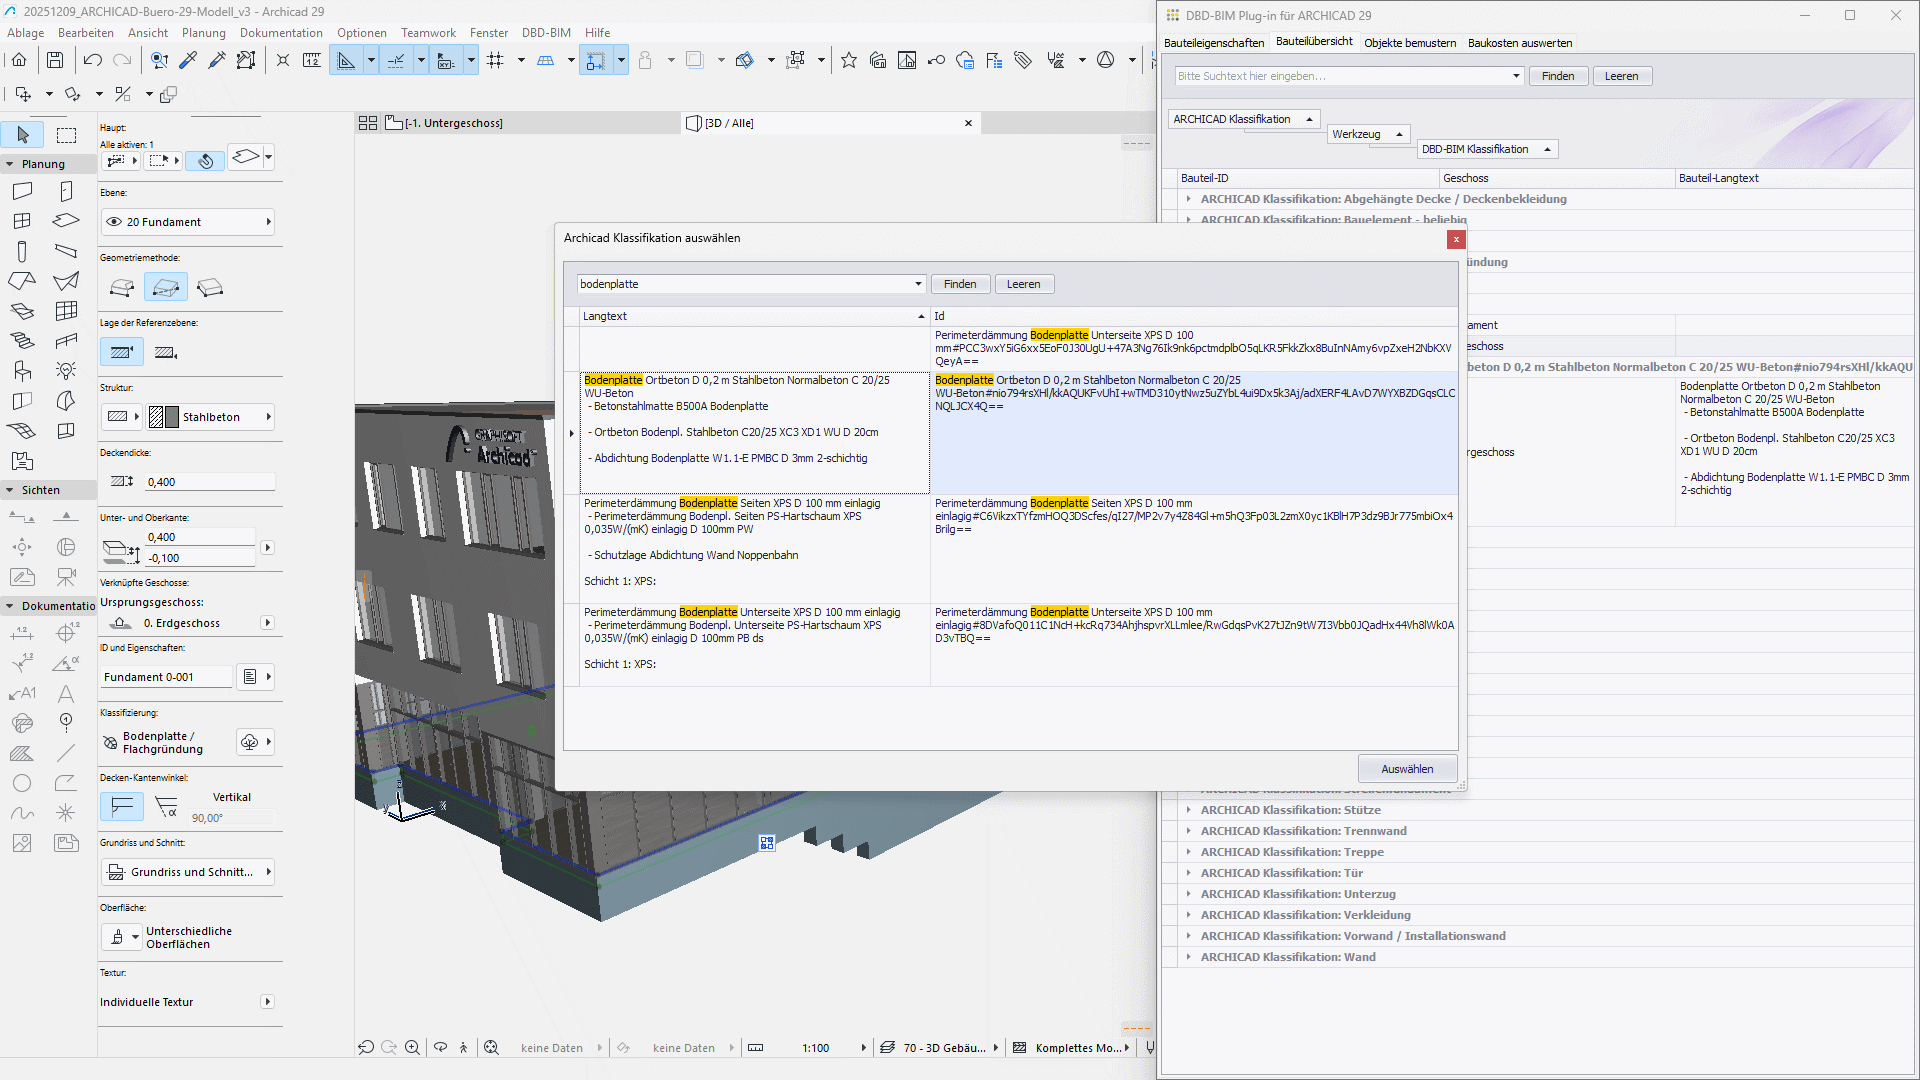
Task: Select first Decken-Kantenwinkel edge option
Action: coord(122,806)
